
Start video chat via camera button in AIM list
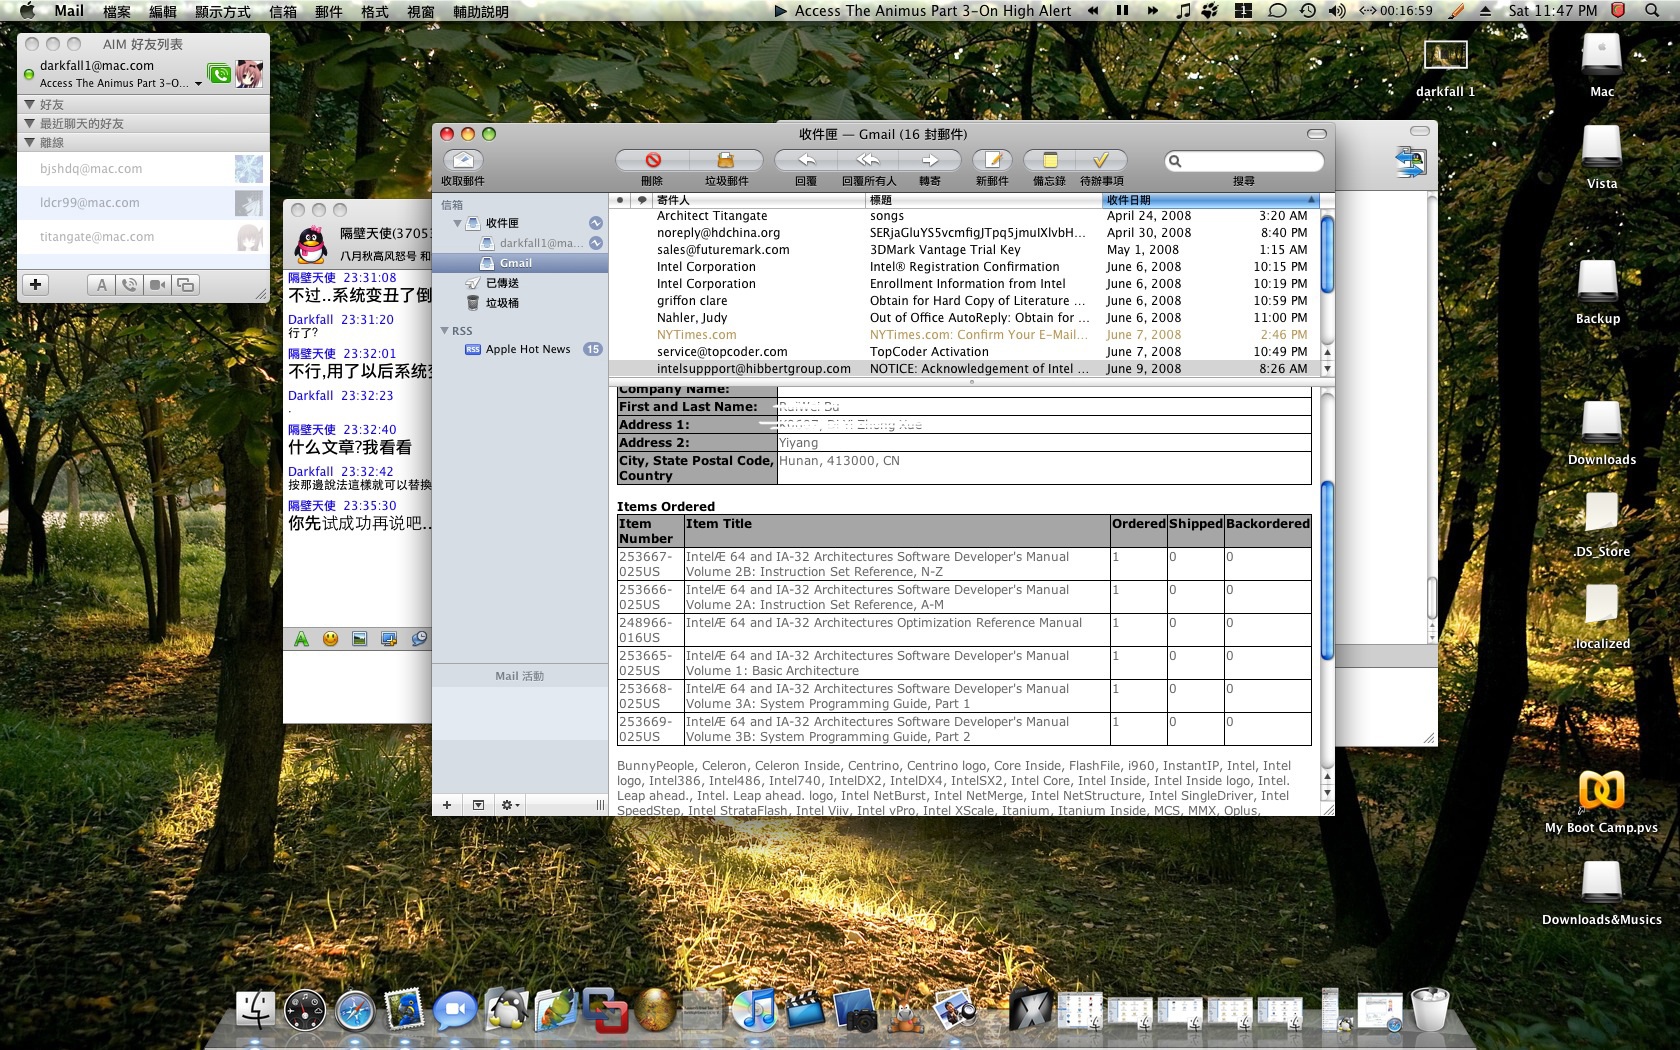[x=157, y=285]
